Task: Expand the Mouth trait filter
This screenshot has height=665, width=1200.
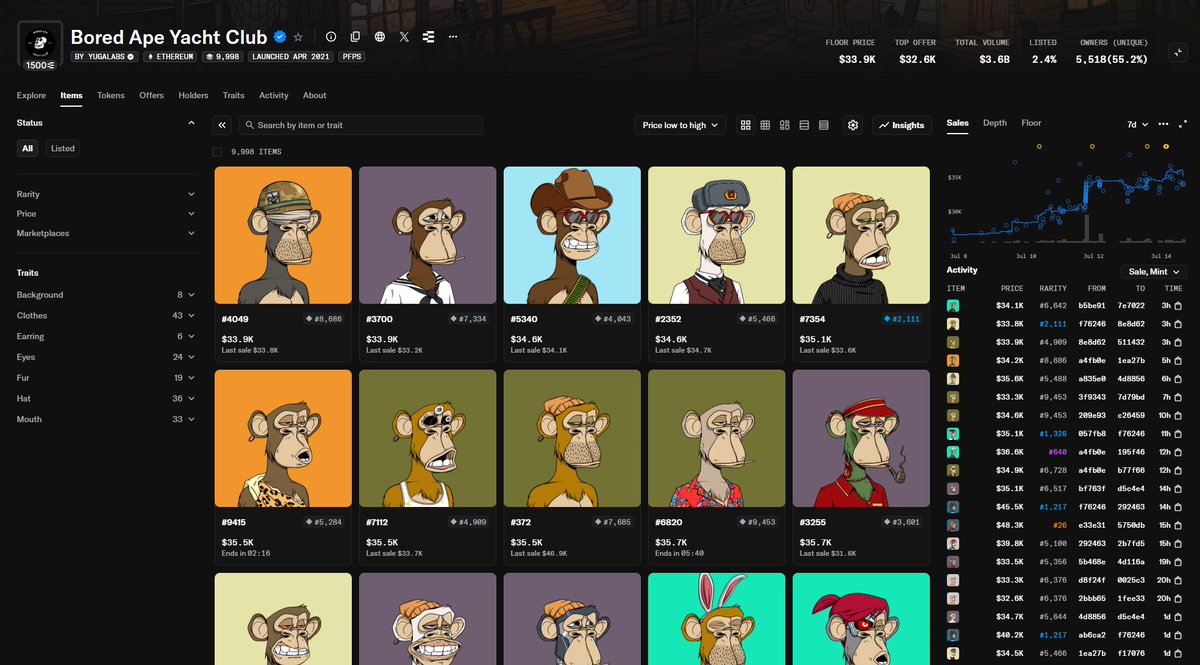Action: (x=106, y=420)
